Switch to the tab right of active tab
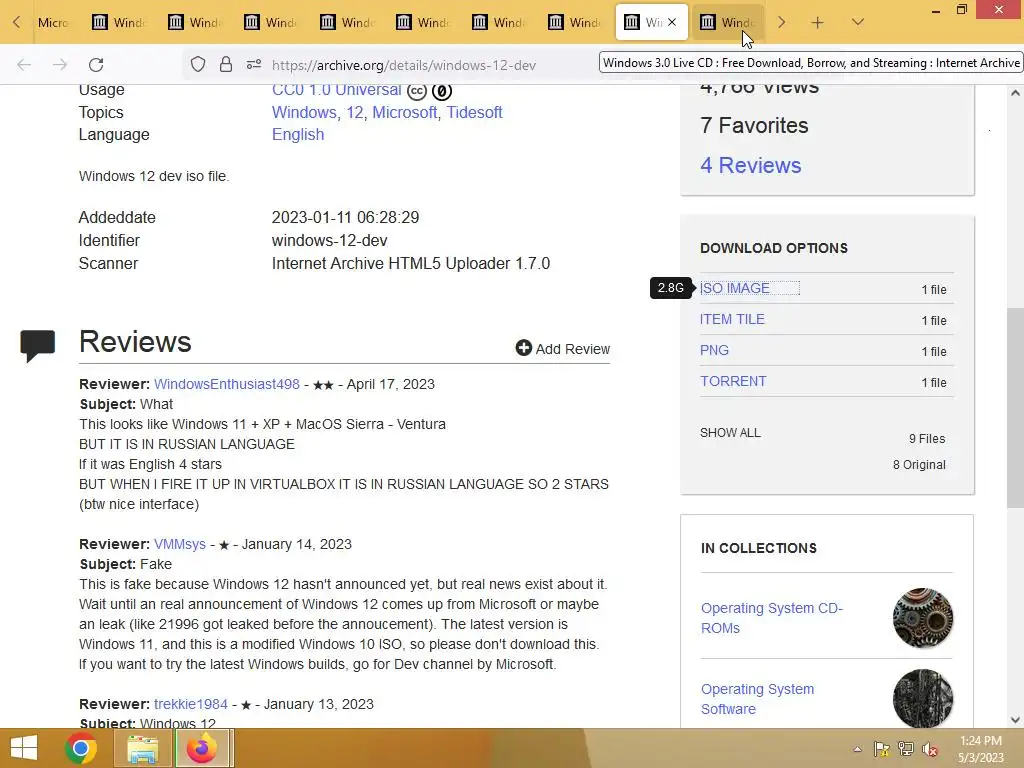This screenshot has height=768, width=1024. coord(728,23)
